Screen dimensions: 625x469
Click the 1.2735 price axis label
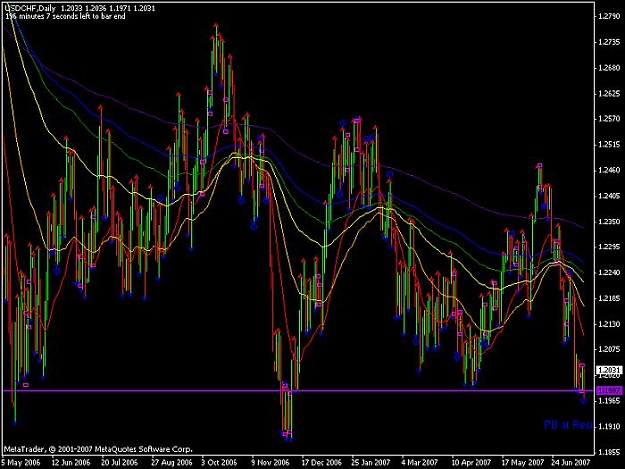click(x=609, y=42)
